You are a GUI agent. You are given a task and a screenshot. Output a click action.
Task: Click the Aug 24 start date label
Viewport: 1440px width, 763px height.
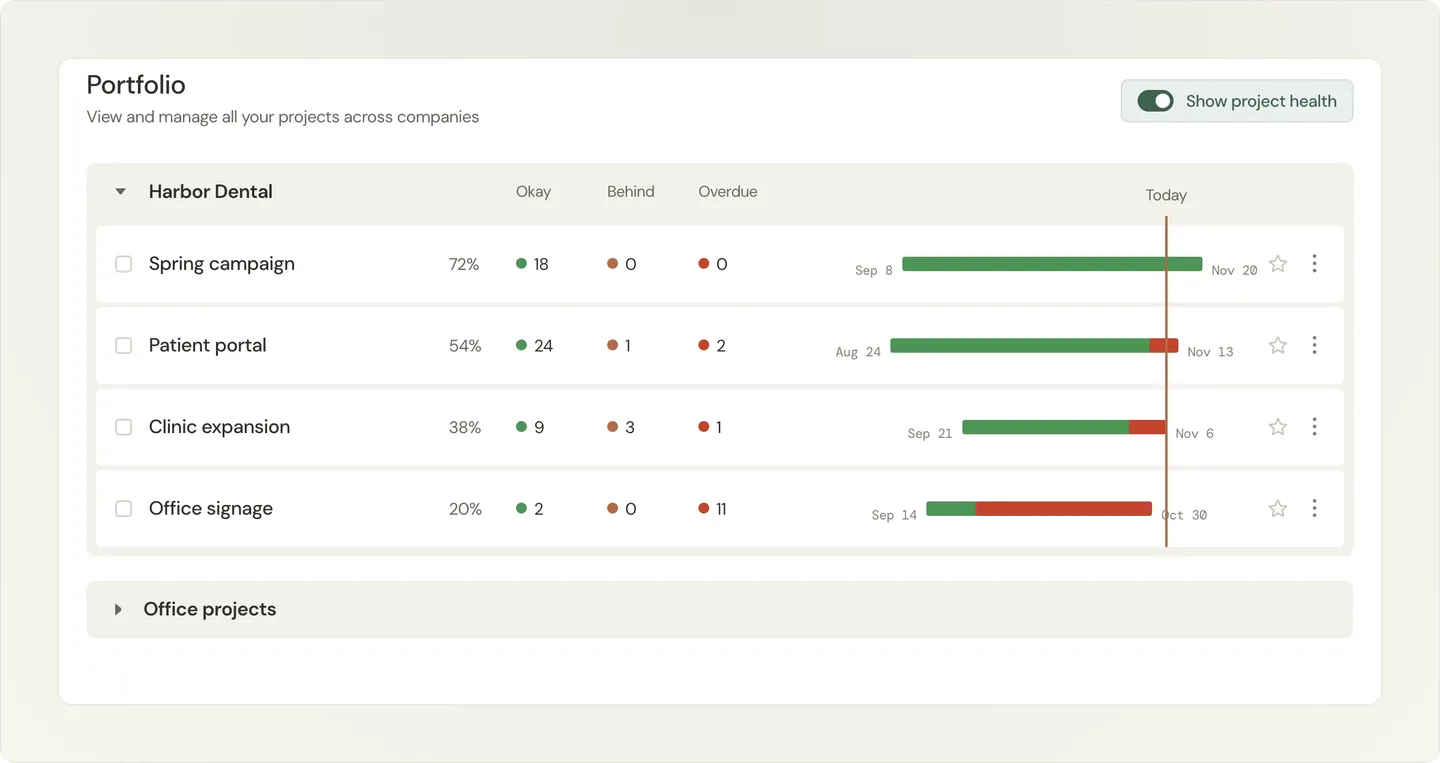coord(858,352)
